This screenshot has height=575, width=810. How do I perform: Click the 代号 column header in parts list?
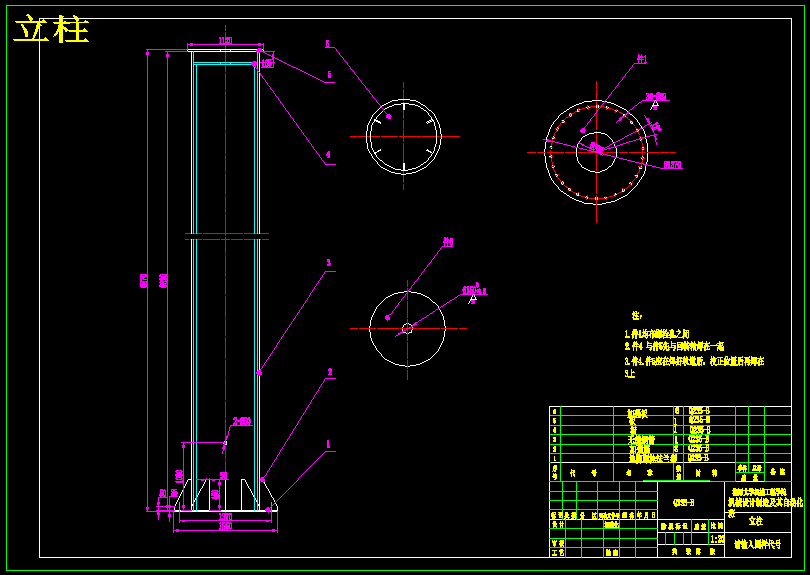[584, 472]
